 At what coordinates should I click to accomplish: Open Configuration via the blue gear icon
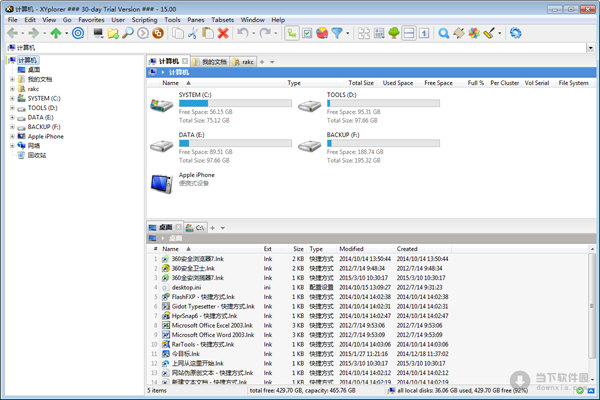[x=515, y=33]
